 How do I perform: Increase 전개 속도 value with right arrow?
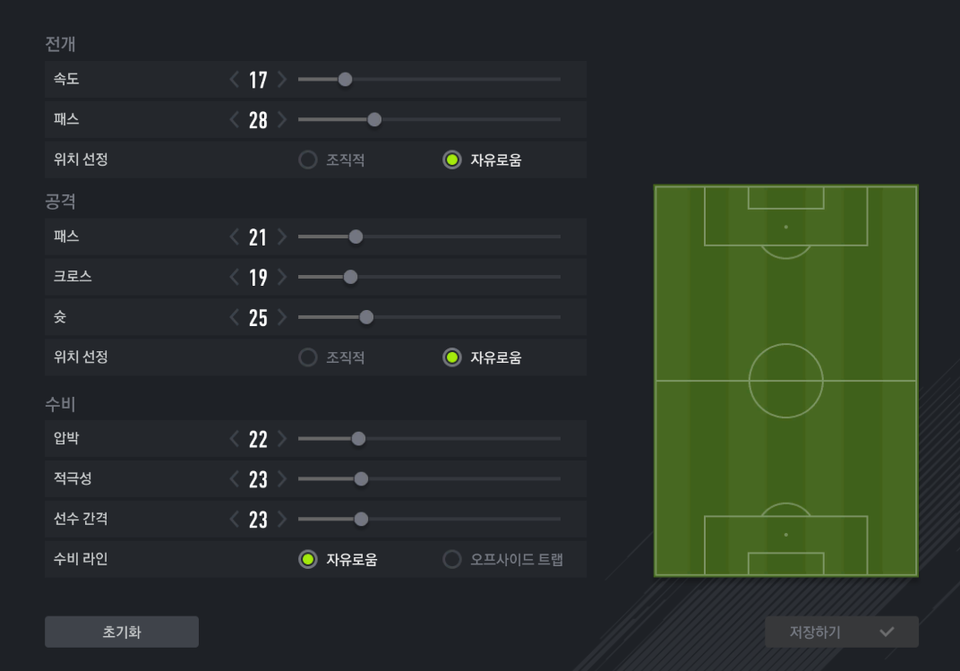click(x=282, y=79)
